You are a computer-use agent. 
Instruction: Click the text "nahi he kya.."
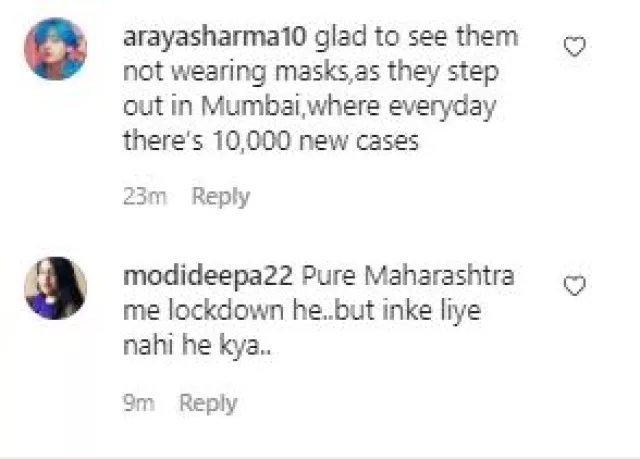(x=197, y=346)
